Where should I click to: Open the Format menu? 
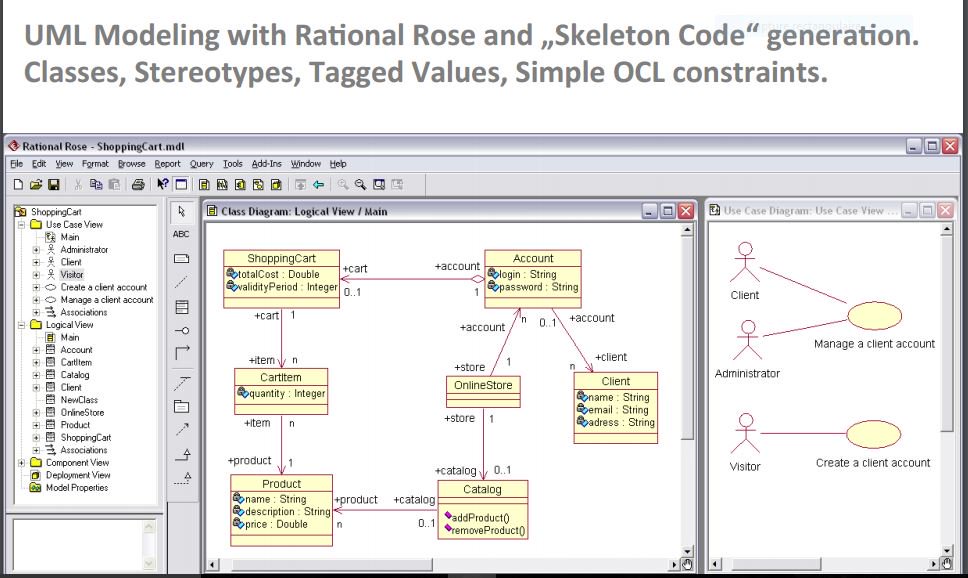pyautogui.click(x=95, y=164)
